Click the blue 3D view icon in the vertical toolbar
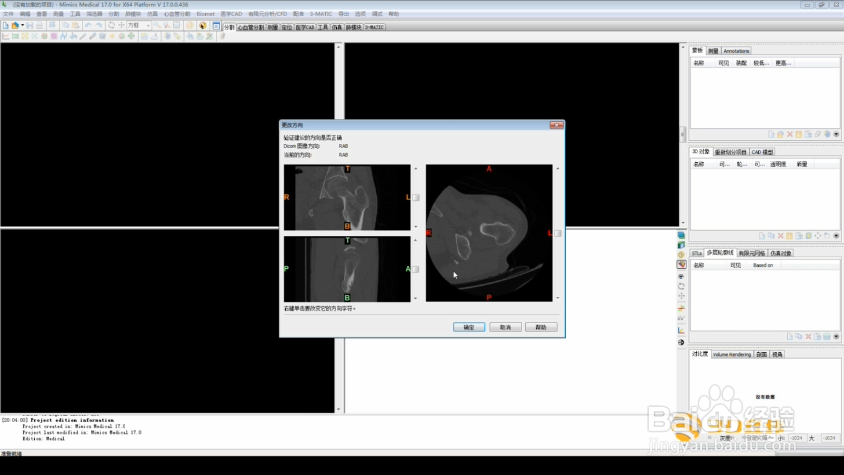This screenshot has height=475, width=844. [681, 235]
